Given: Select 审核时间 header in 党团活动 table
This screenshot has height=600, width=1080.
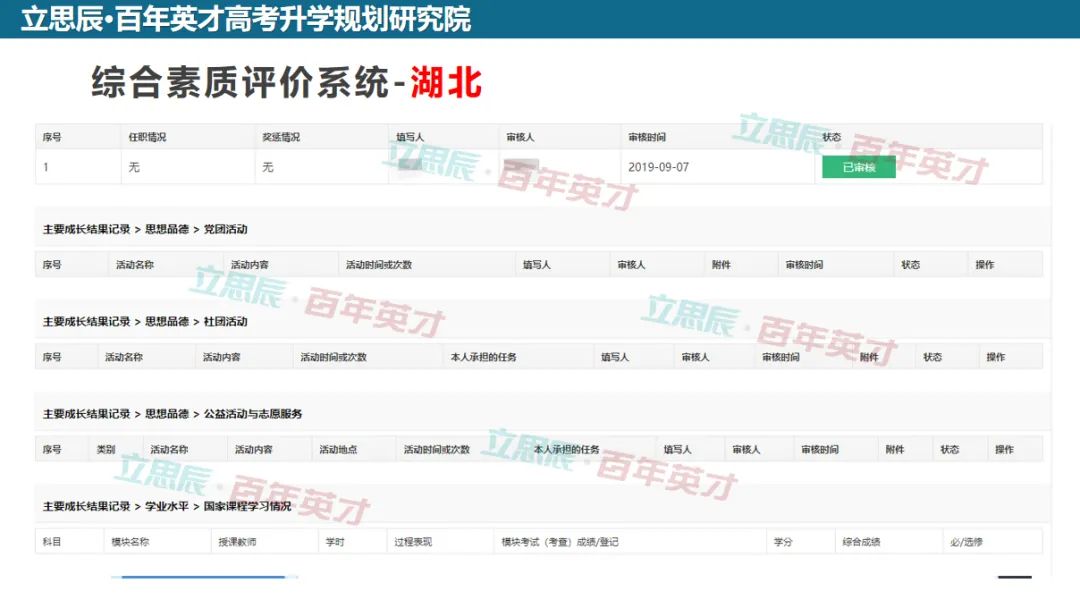Looking at the screenshot, I should pos(804,265).
